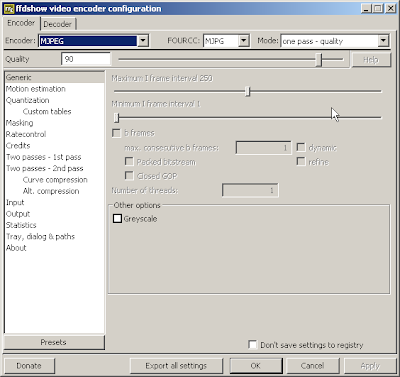Click the Cancel button
Image resolution: width=400 pixels, height=377 pixels.
[312, 366]
